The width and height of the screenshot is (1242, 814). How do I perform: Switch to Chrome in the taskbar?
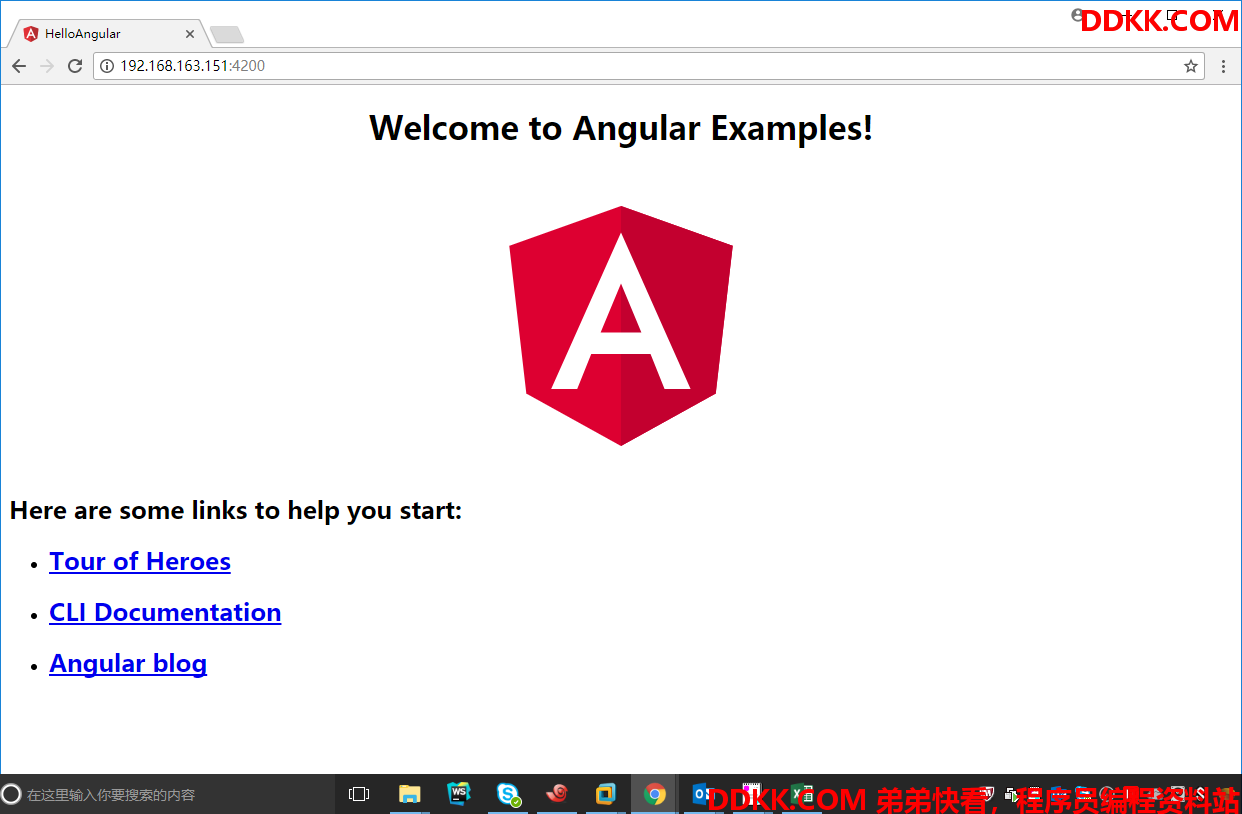(655, 794)
